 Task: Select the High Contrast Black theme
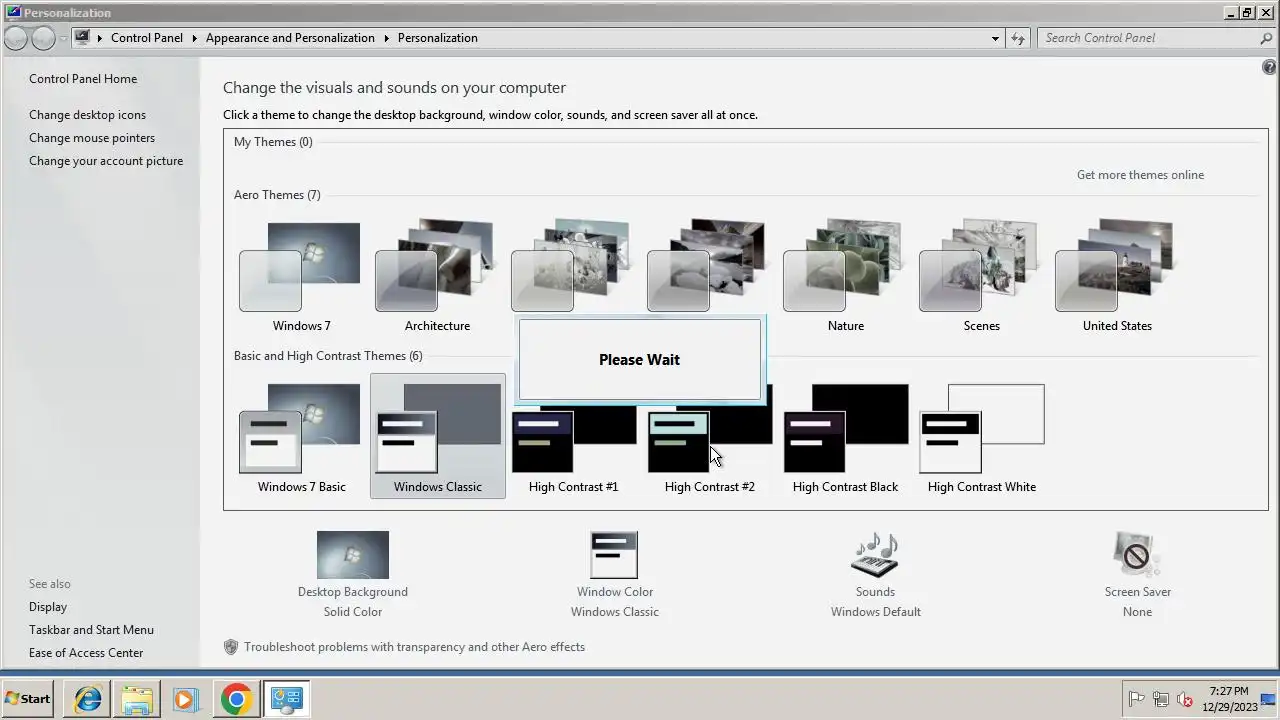pos(845,437)
